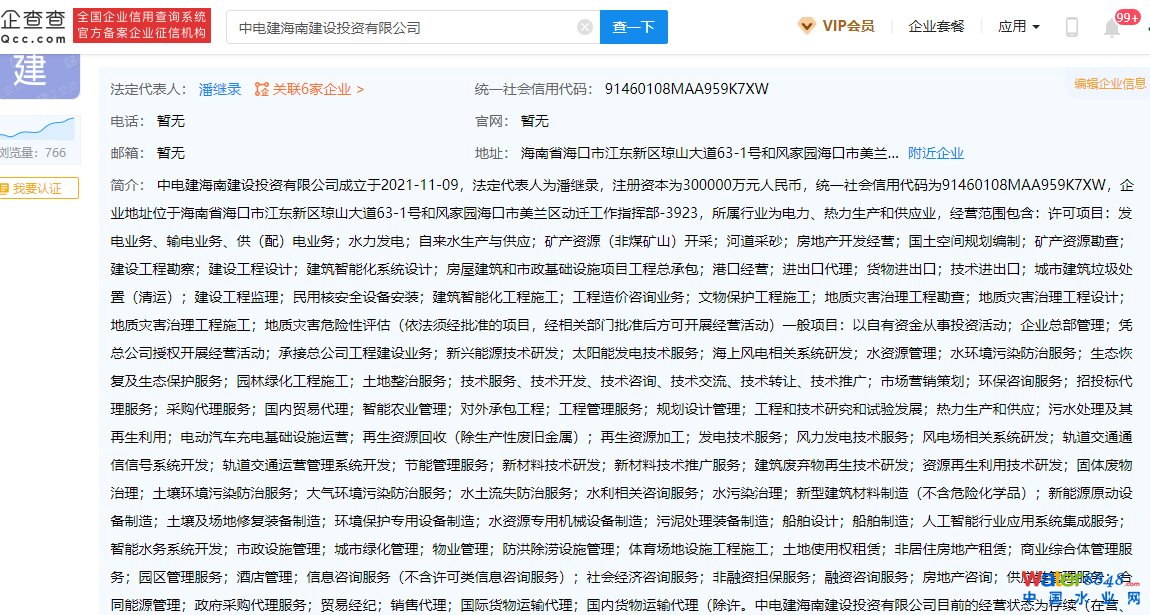Screen dimensions: 1150x615
Task: Click the VIP会员 crown icon
Action: [x=806, y=26]
